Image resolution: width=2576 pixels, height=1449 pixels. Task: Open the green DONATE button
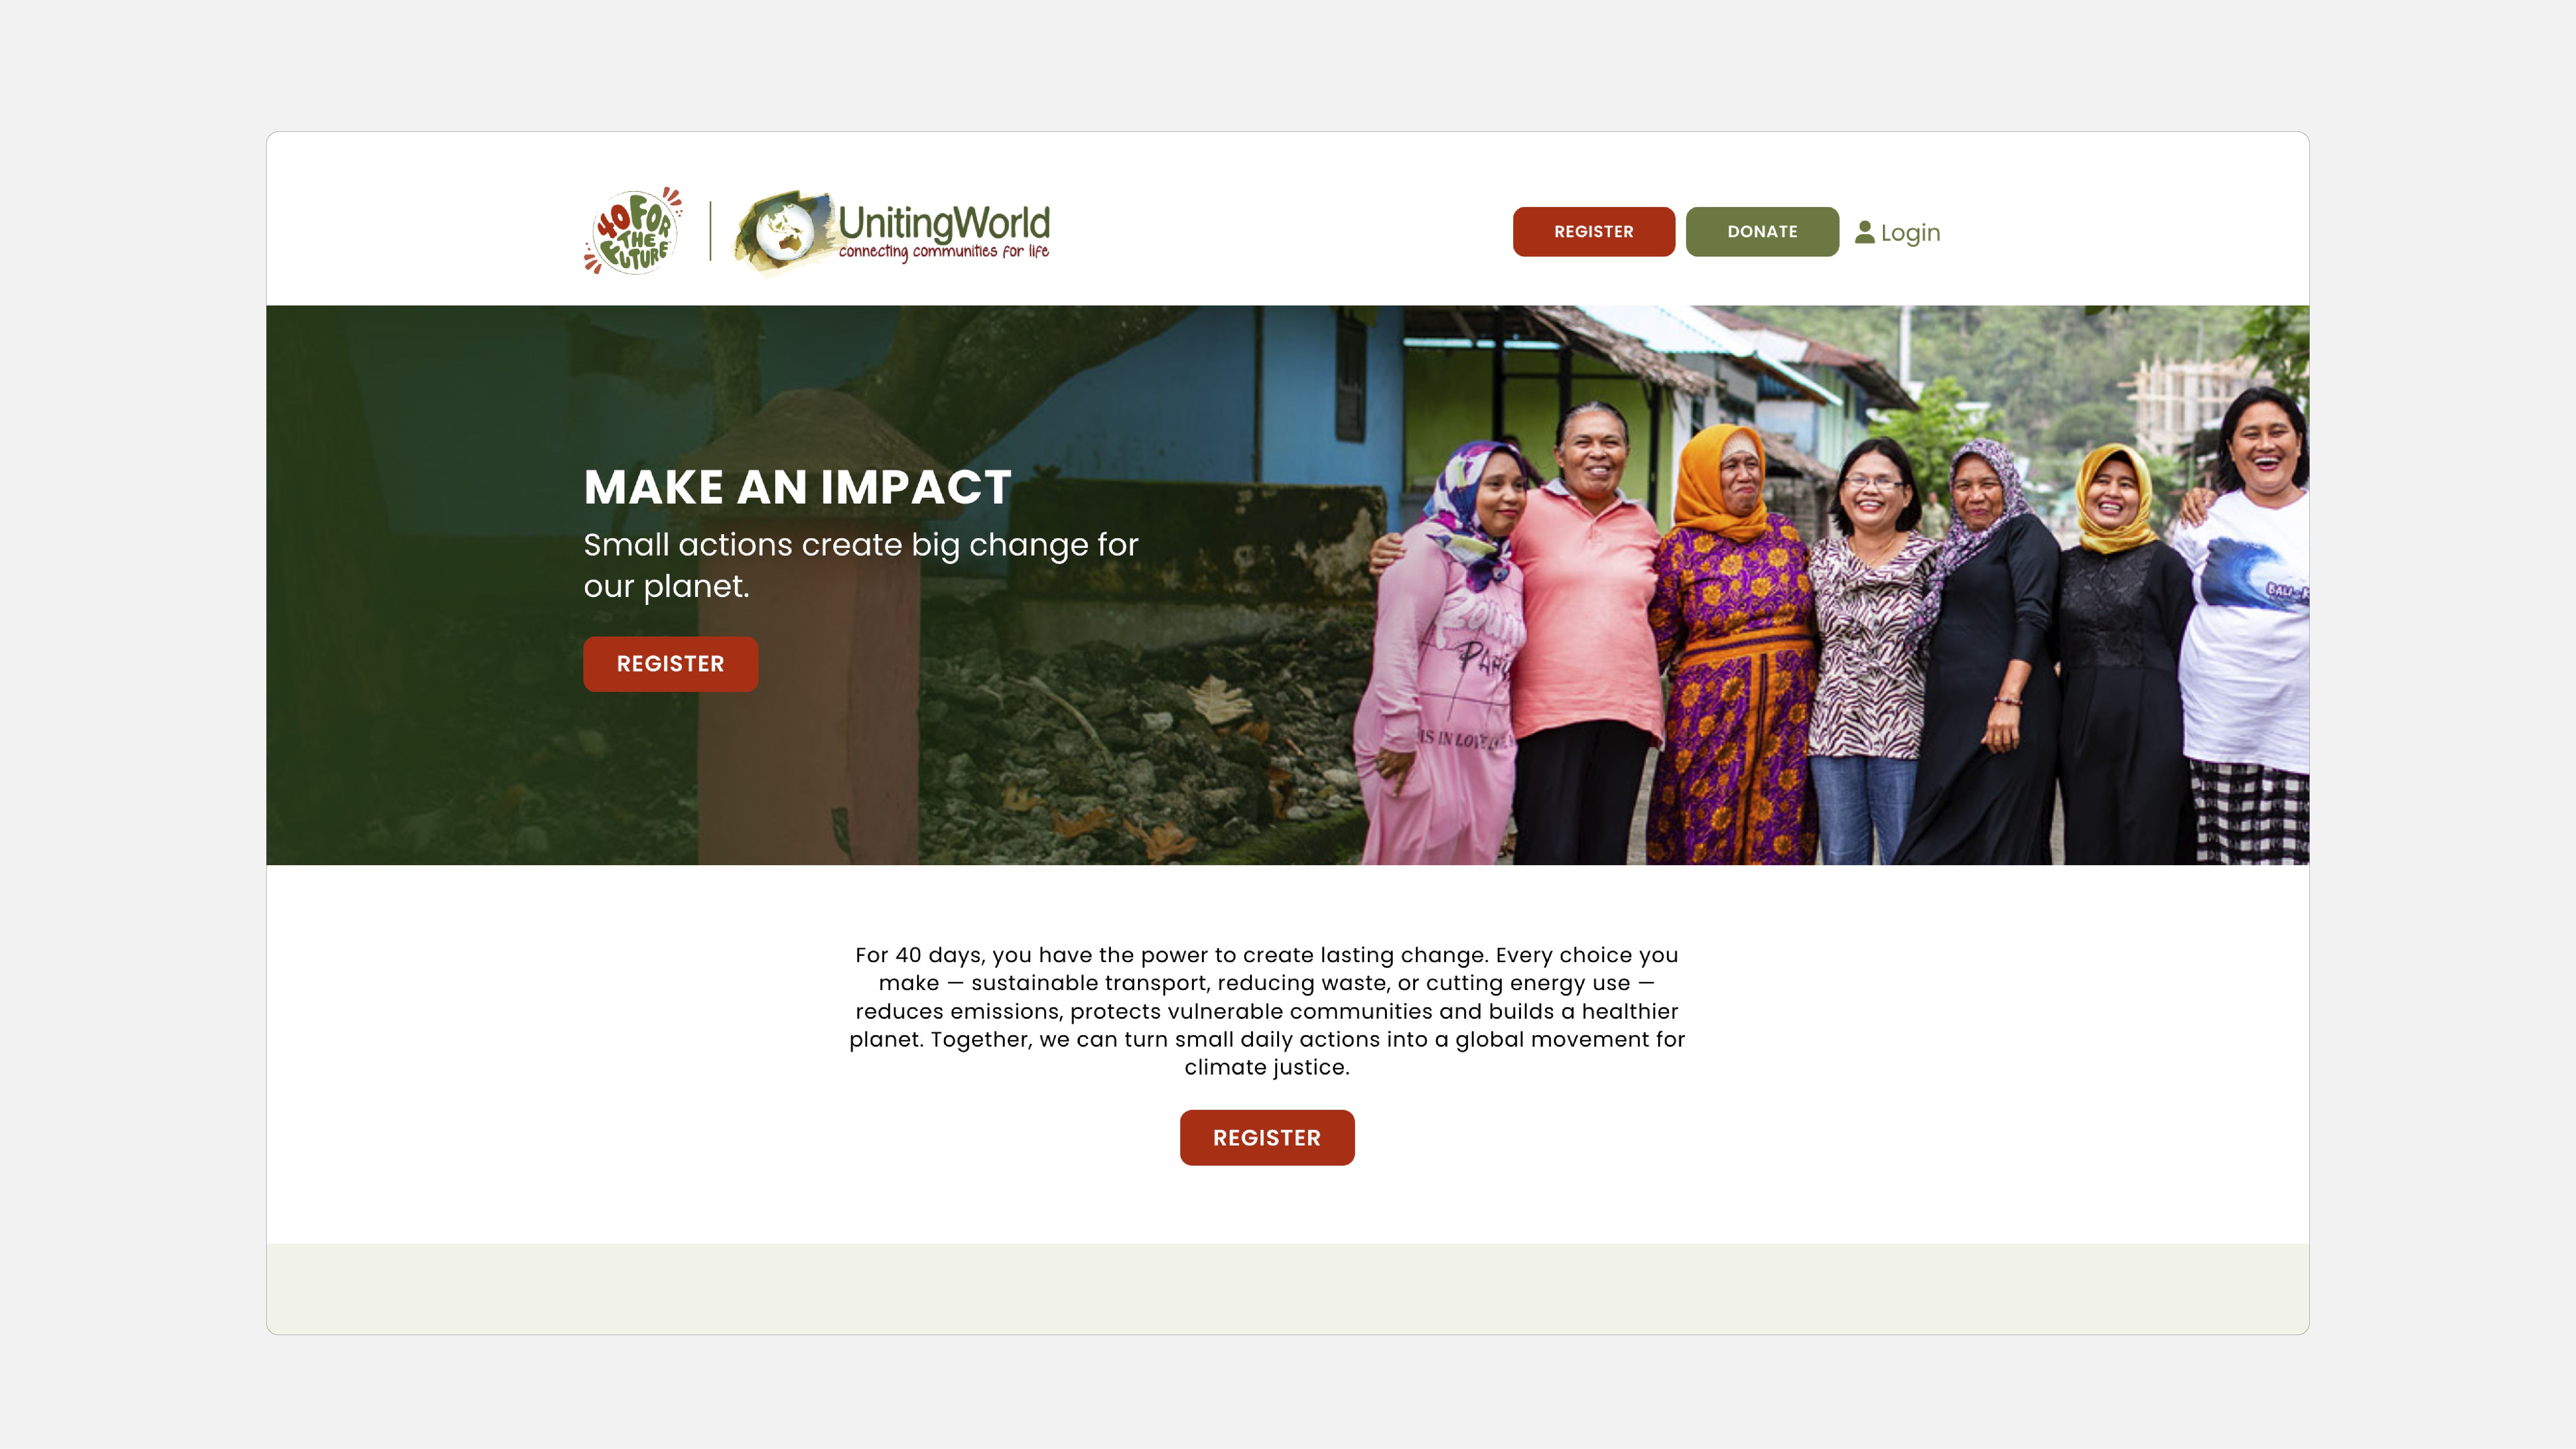coord(1762,232)
